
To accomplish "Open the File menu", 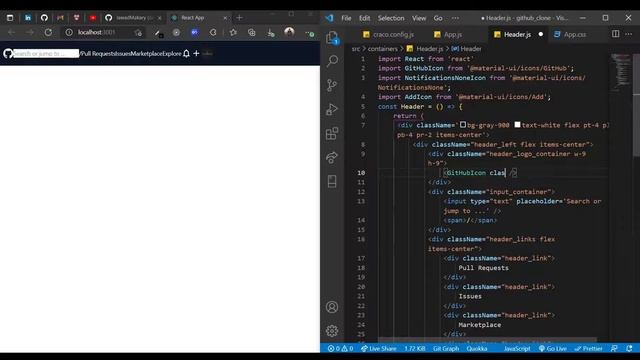I will coord(346,18).
